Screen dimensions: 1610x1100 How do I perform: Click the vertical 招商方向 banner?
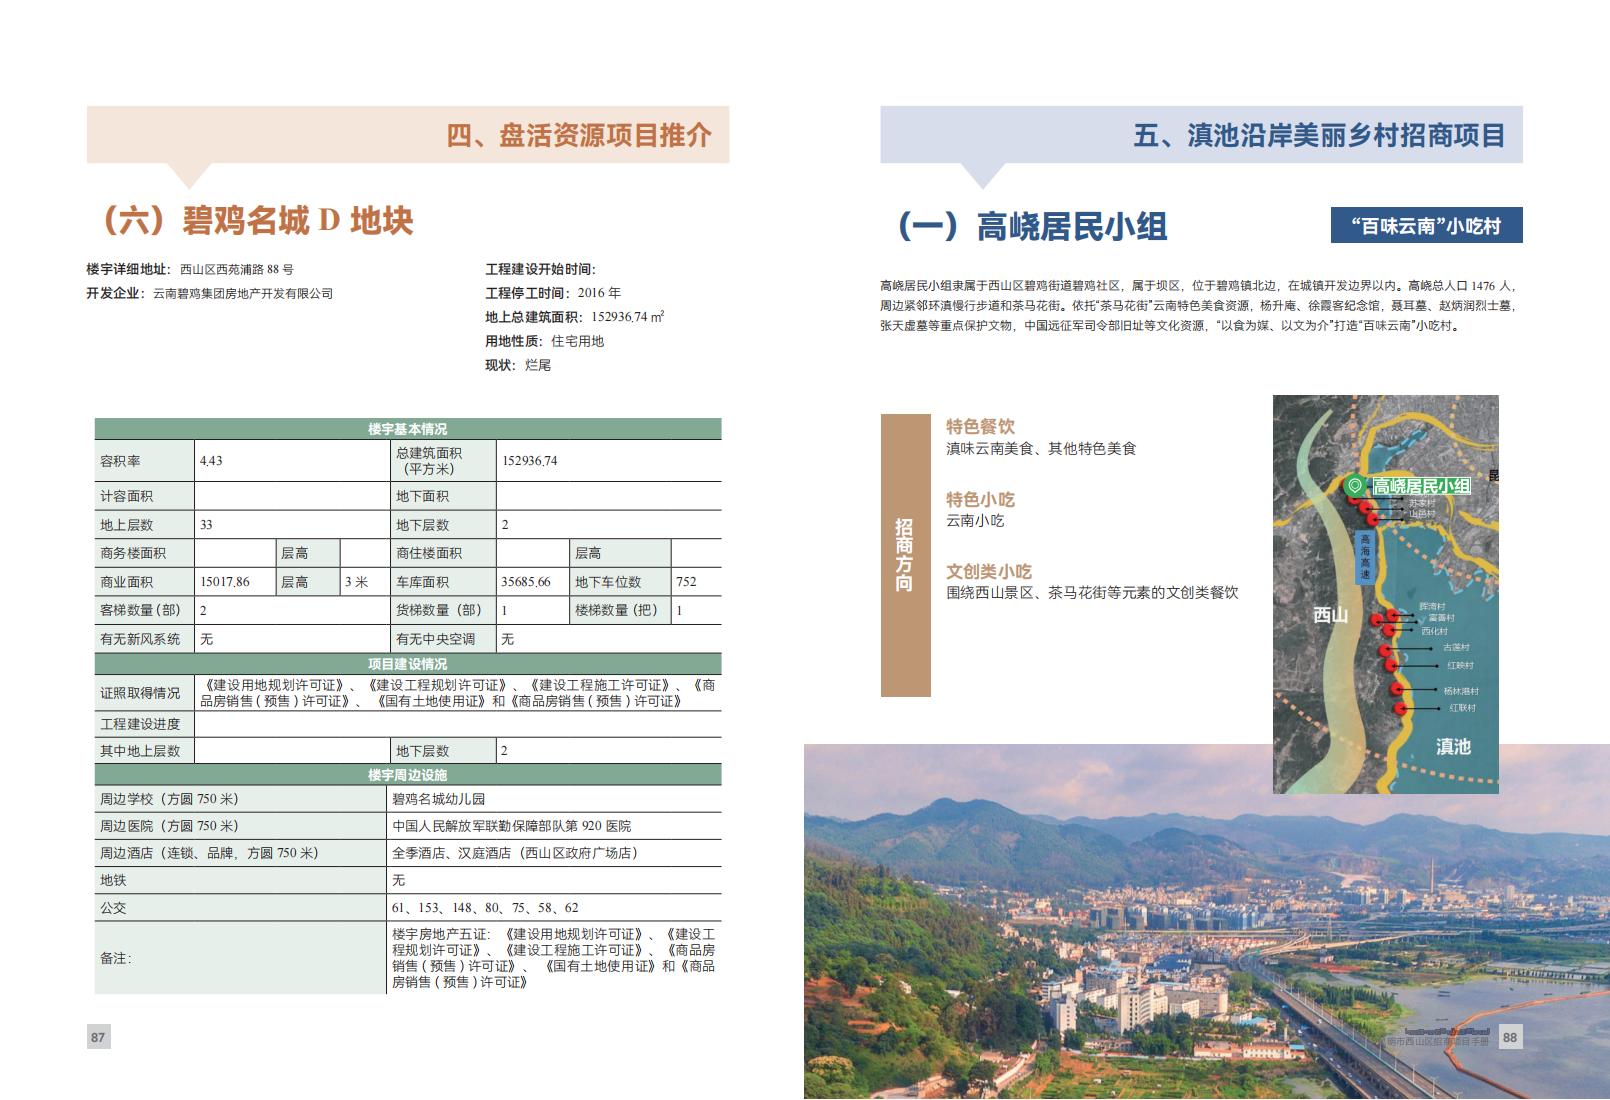[x=905, y=555]
